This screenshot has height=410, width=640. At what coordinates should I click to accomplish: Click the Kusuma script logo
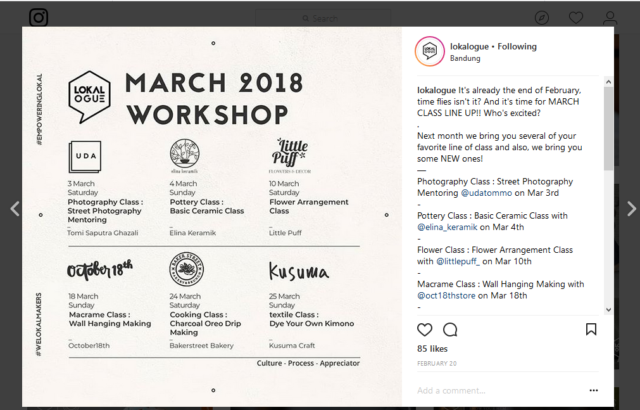299,271
